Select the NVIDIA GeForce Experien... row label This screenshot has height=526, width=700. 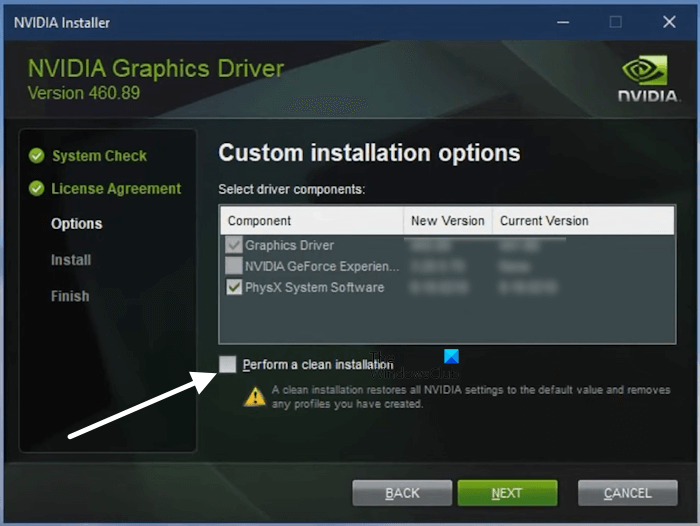pos(322,266)
